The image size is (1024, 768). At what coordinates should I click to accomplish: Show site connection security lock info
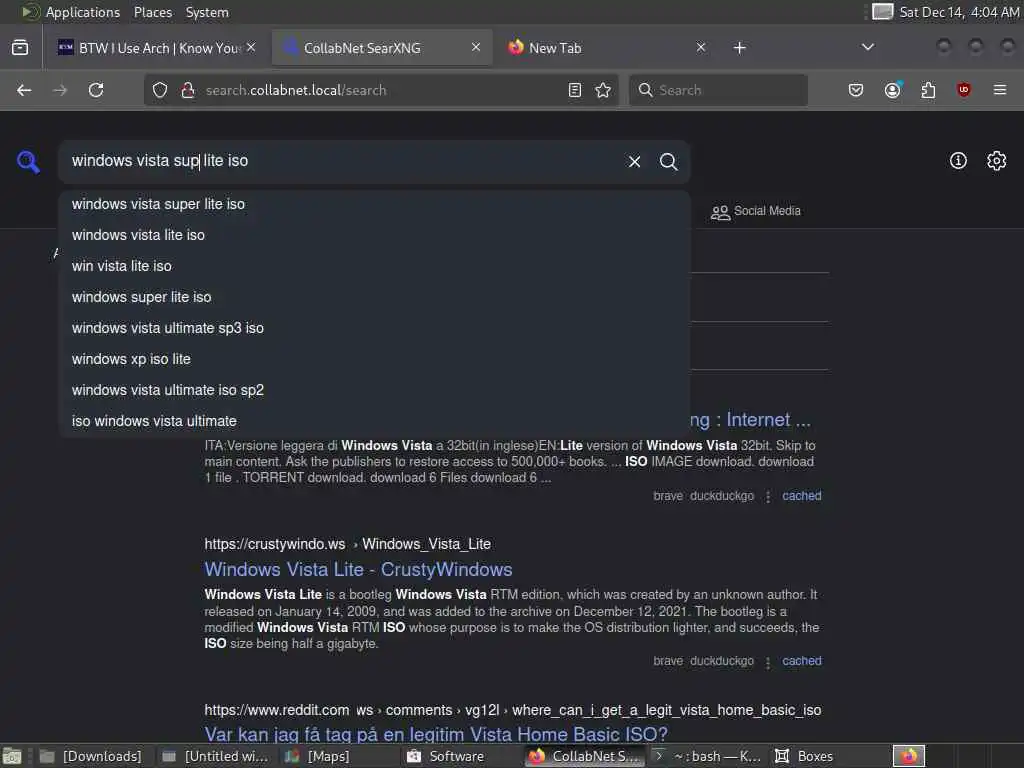[188, 90]
